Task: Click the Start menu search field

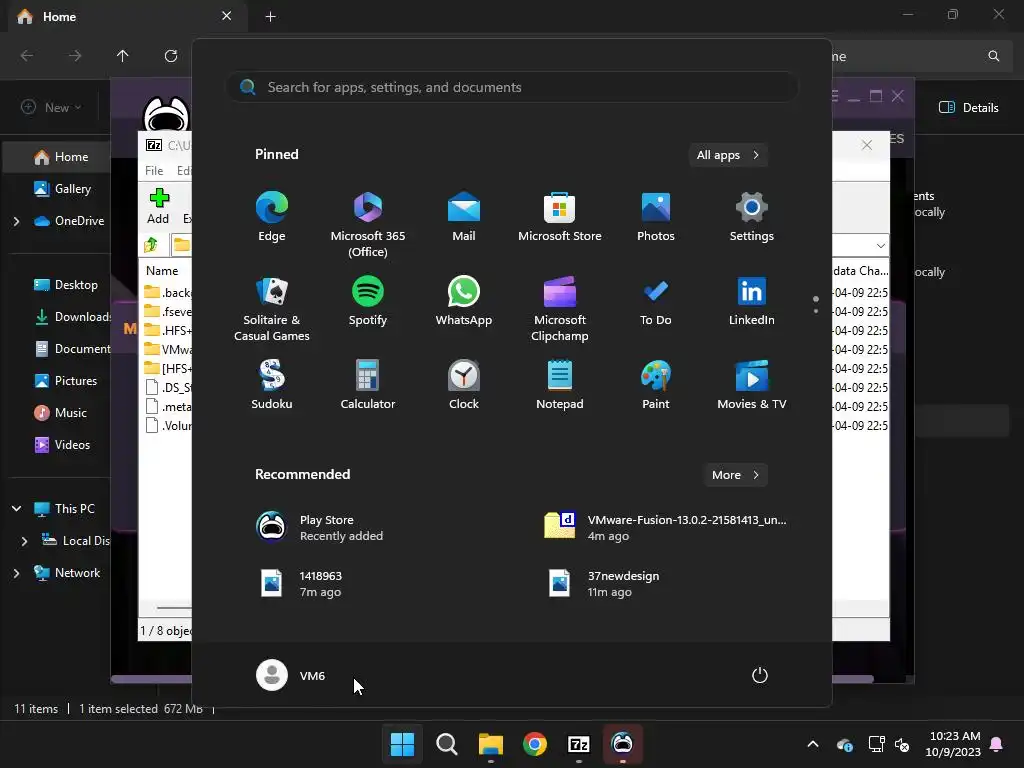Action: click(512, 87)
